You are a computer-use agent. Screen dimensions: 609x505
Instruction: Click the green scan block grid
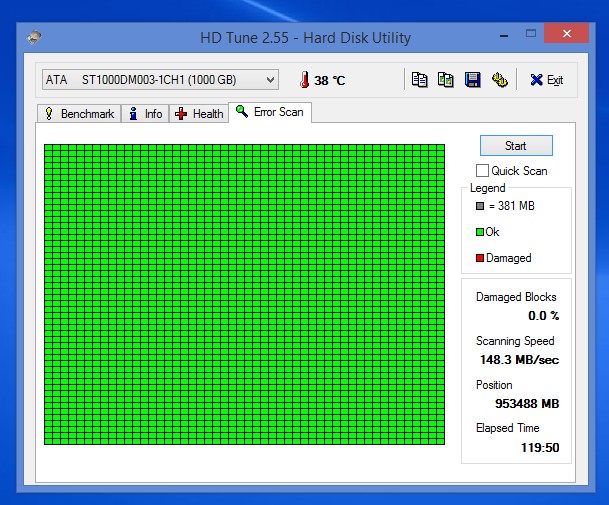pos(244,294)
